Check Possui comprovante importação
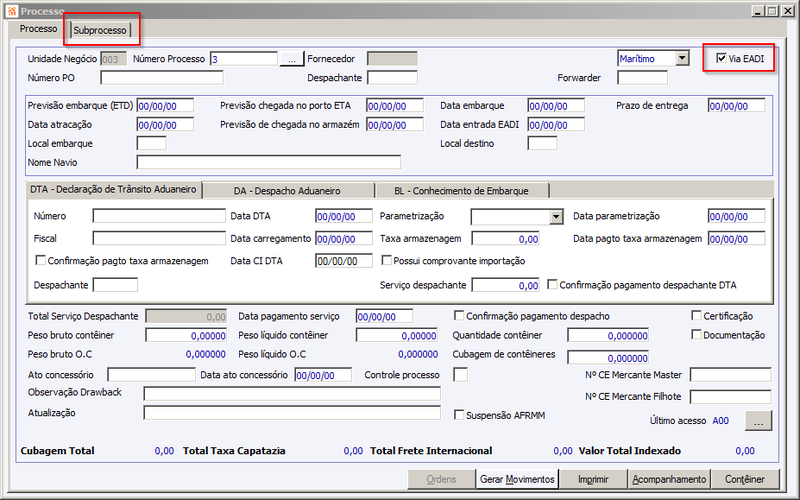The image size is (800, 500). (x=387, y=260)
